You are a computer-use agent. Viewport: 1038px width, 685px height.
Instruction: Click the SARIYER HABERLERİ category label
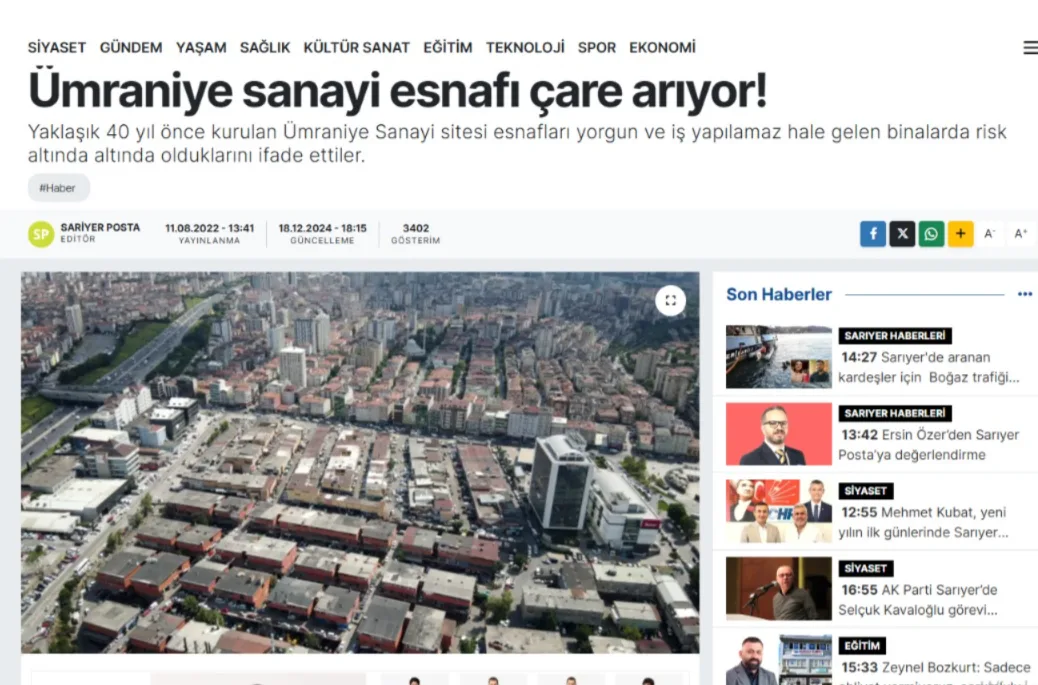[x=895, y=335]
